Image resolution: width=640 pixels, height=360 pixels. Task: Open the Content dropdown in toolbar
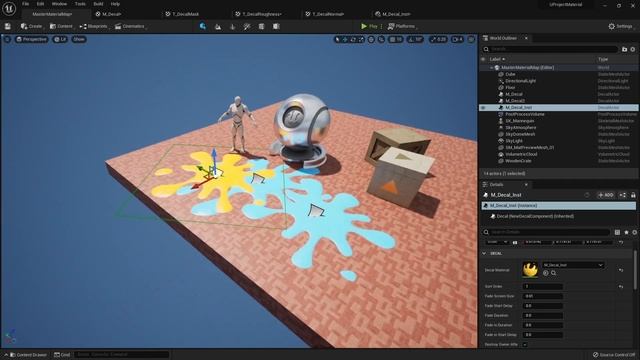click(61, 27)
